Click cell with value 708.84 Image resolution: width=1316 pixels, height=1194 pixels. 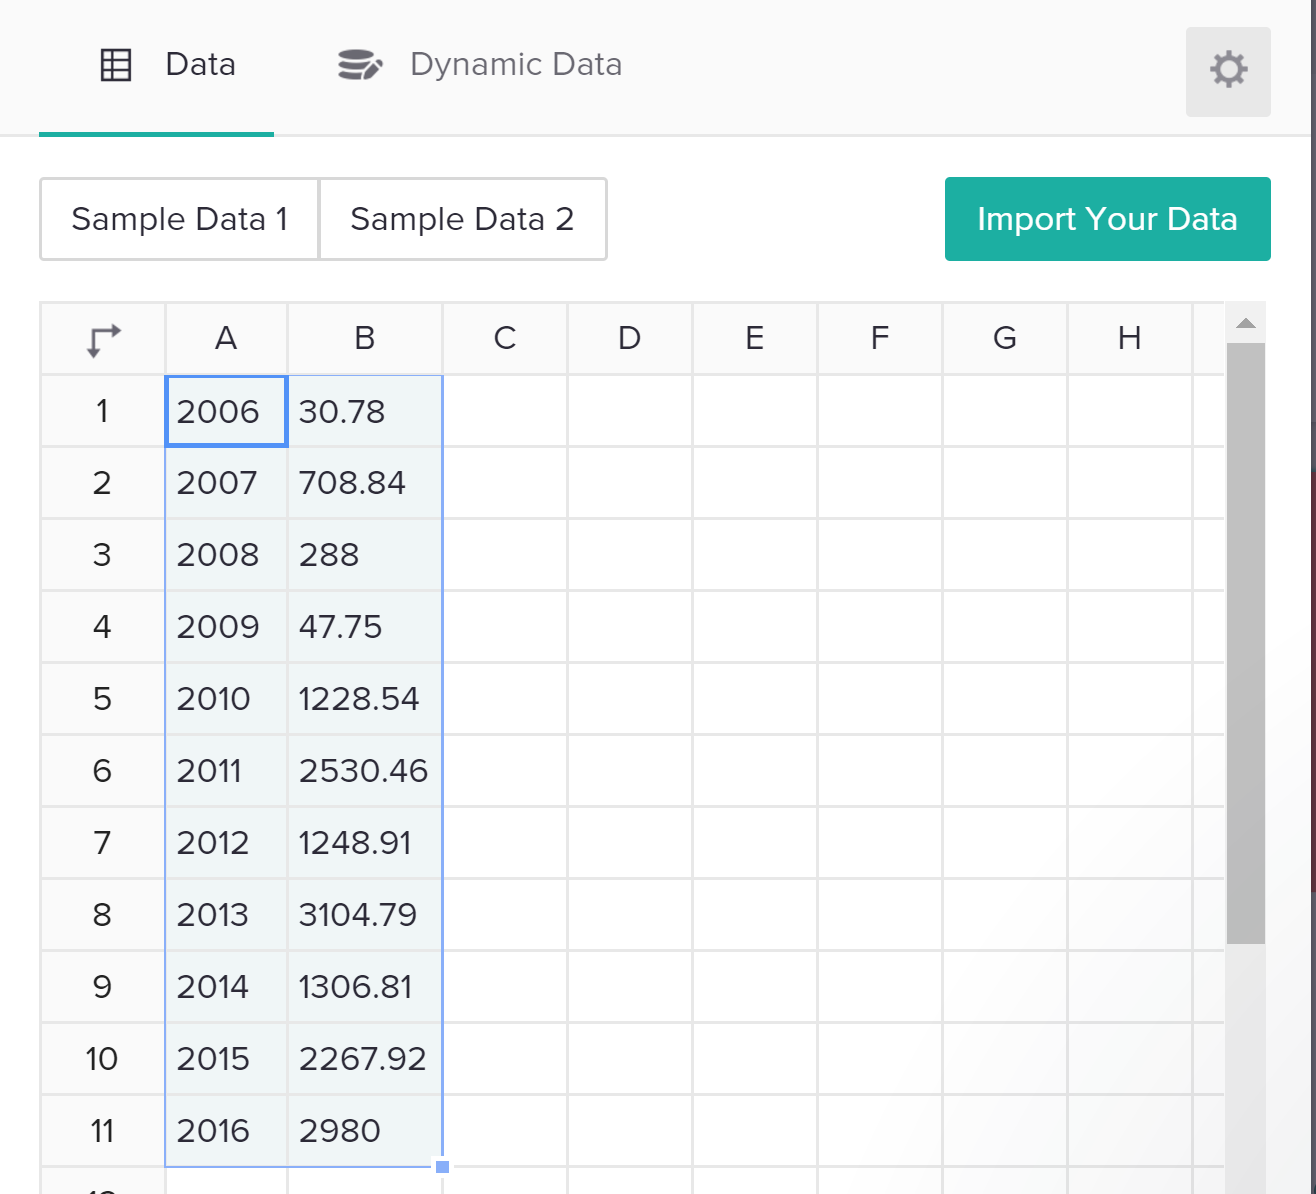click(x=365, y=483)
